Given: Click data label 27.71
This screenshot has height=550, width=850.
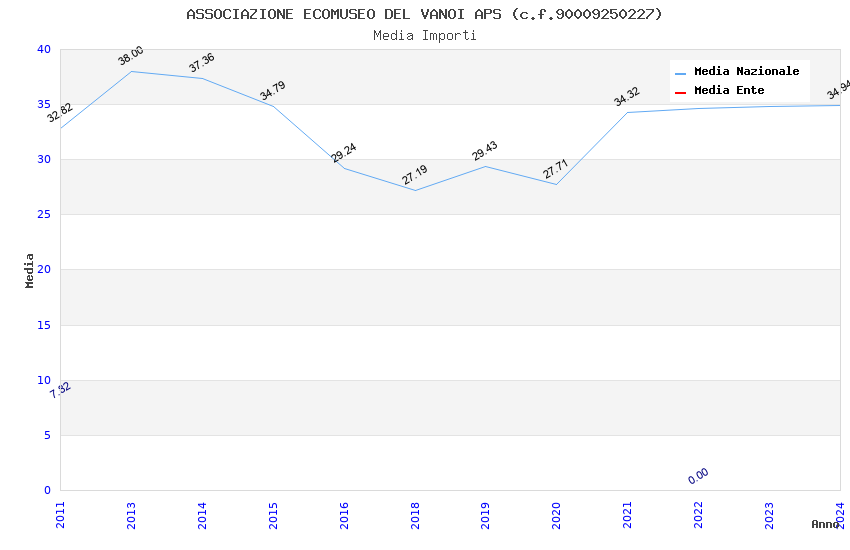Looking at the screenshot, I should pyautogui.click(x=556, y=169).
